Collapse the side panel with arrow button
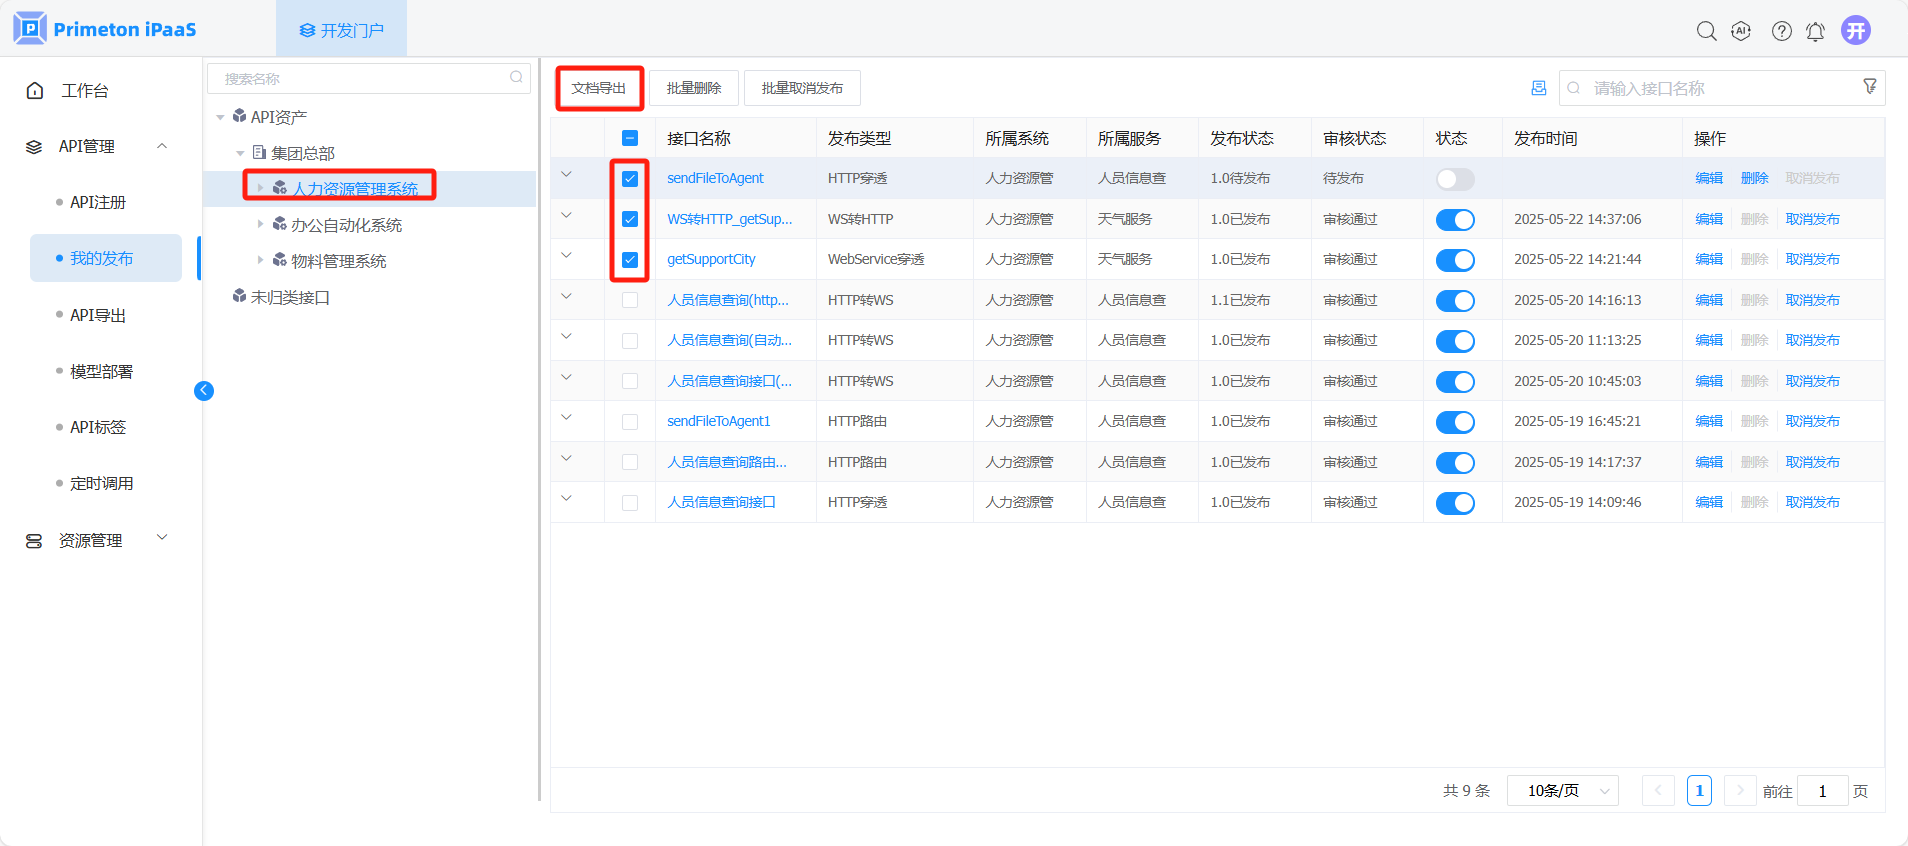 point(204,391)
